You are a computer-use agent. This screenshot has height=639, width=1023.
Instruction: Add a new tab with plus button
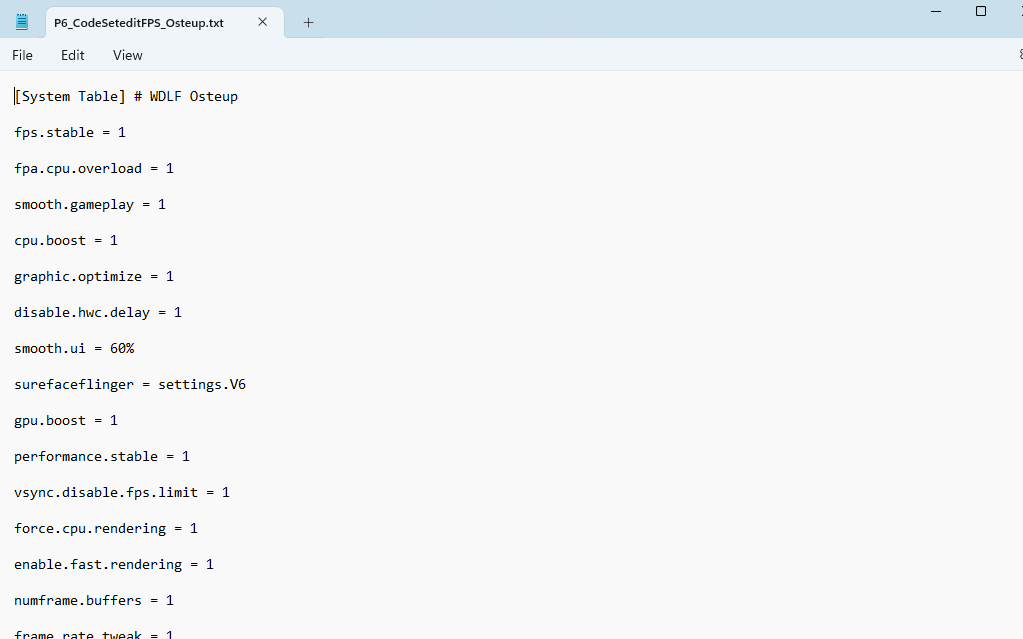pos(308,22)
